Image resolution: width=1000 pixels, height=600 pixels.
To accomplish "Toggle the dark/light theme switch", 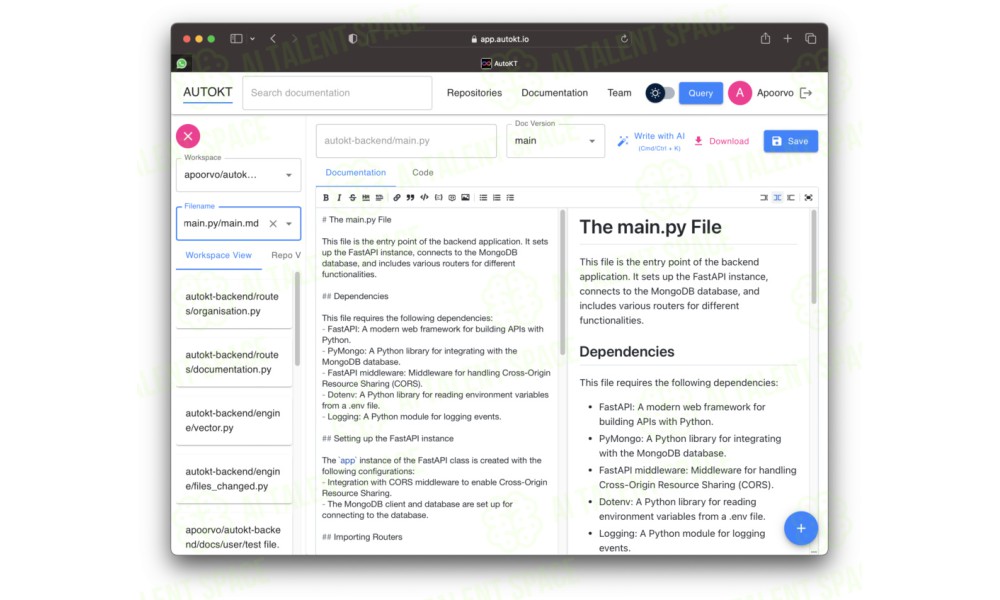I will (x=660, y=93).
